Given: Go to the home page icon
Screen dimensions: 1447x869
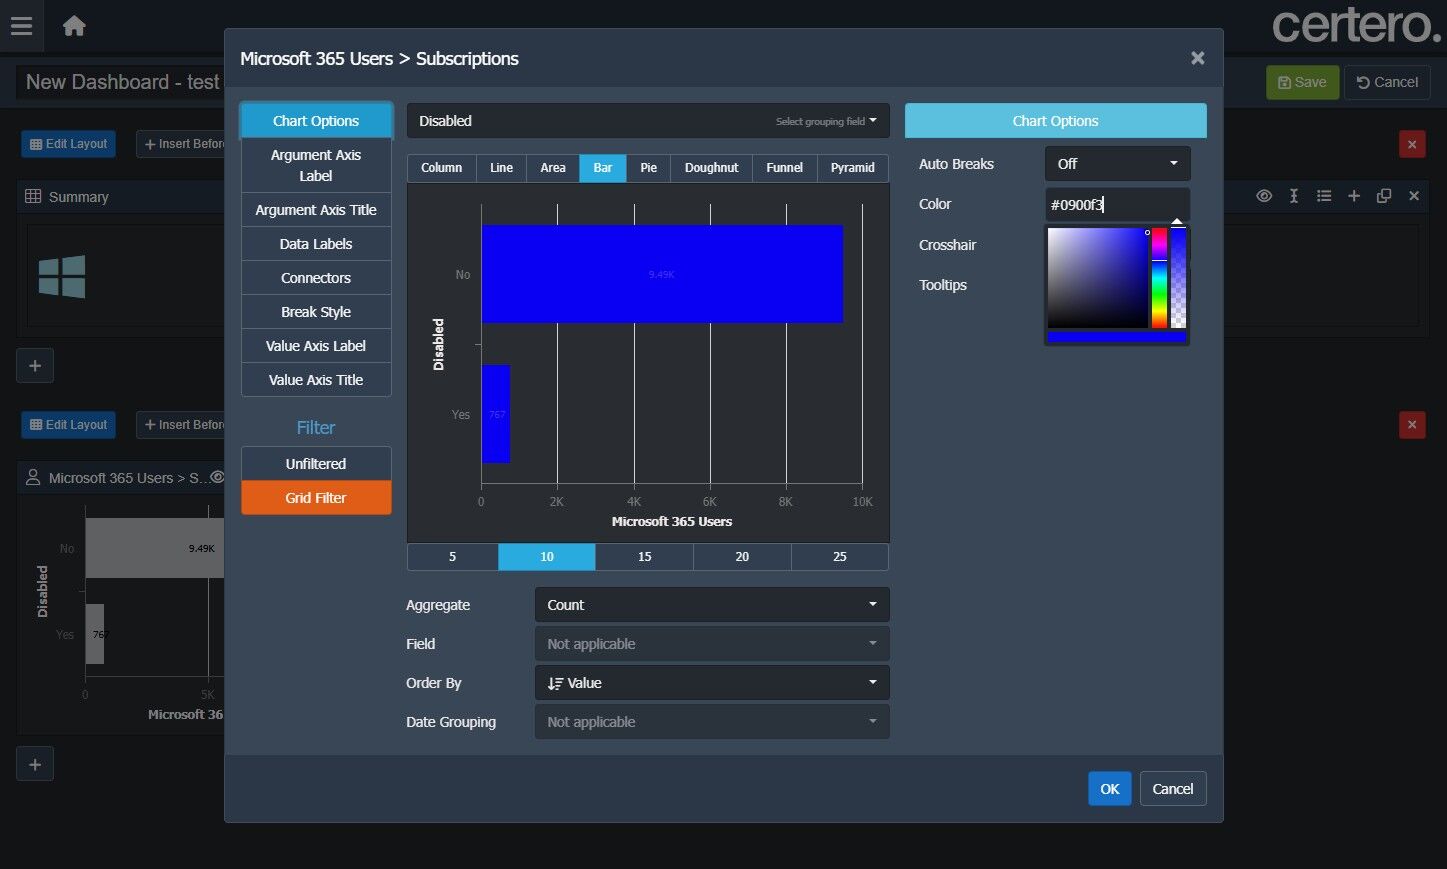Looking at the screenshot, I should [x=74, y=26].
